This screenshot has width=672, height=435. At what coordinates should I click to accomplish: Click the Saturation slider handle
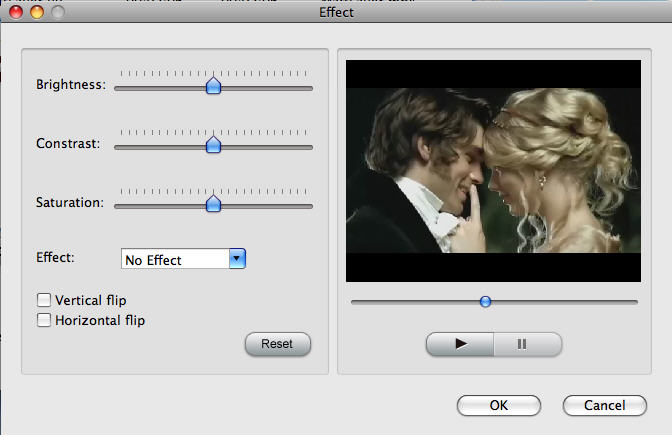point(213,204)
